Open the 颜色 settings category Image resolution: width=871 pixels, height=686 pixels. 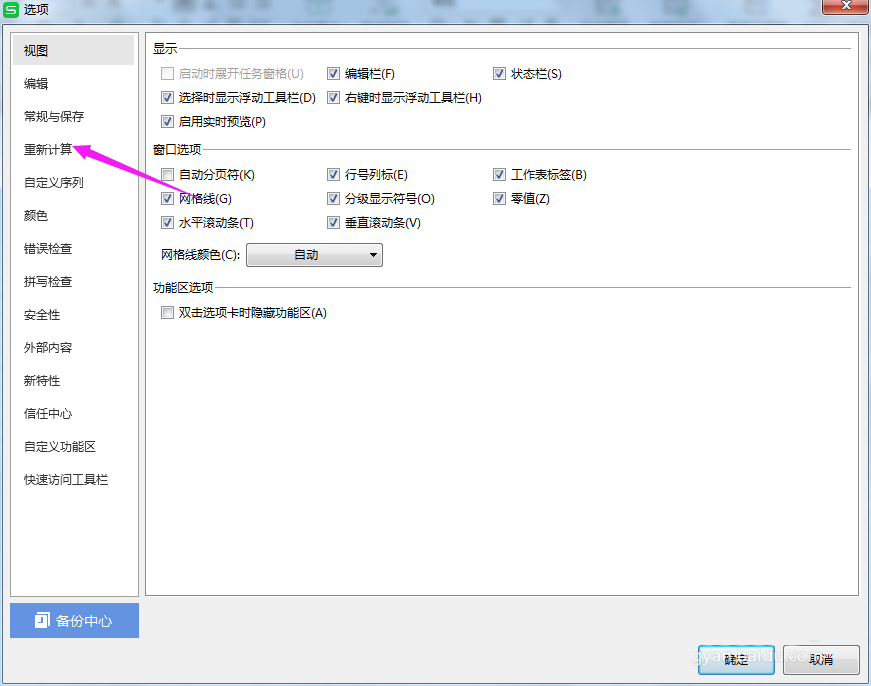[x=36, y=215]
